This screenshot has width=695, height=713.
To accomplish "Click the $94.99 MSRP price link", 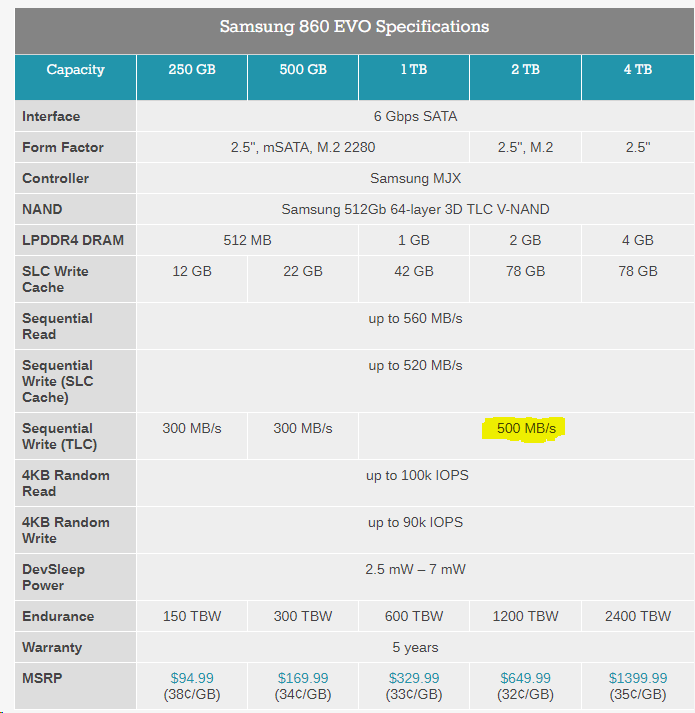I will tap(191, 678).
